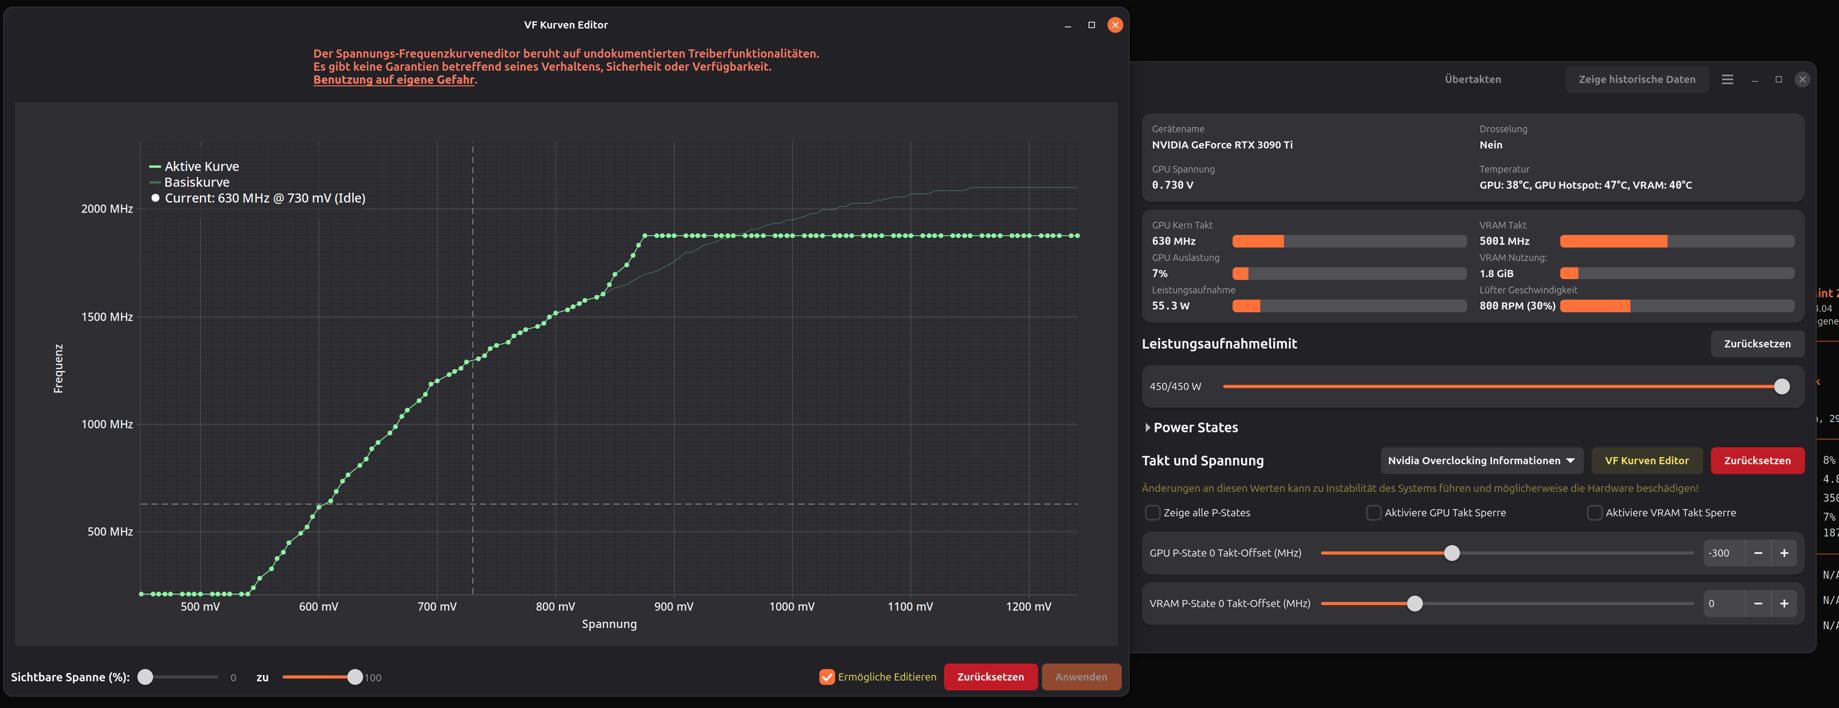The width and height of the screenshot is (1839, 708).
Task: Click the Current 630 MHz @ 730 mV legend entry
Action: click(258, 198)
